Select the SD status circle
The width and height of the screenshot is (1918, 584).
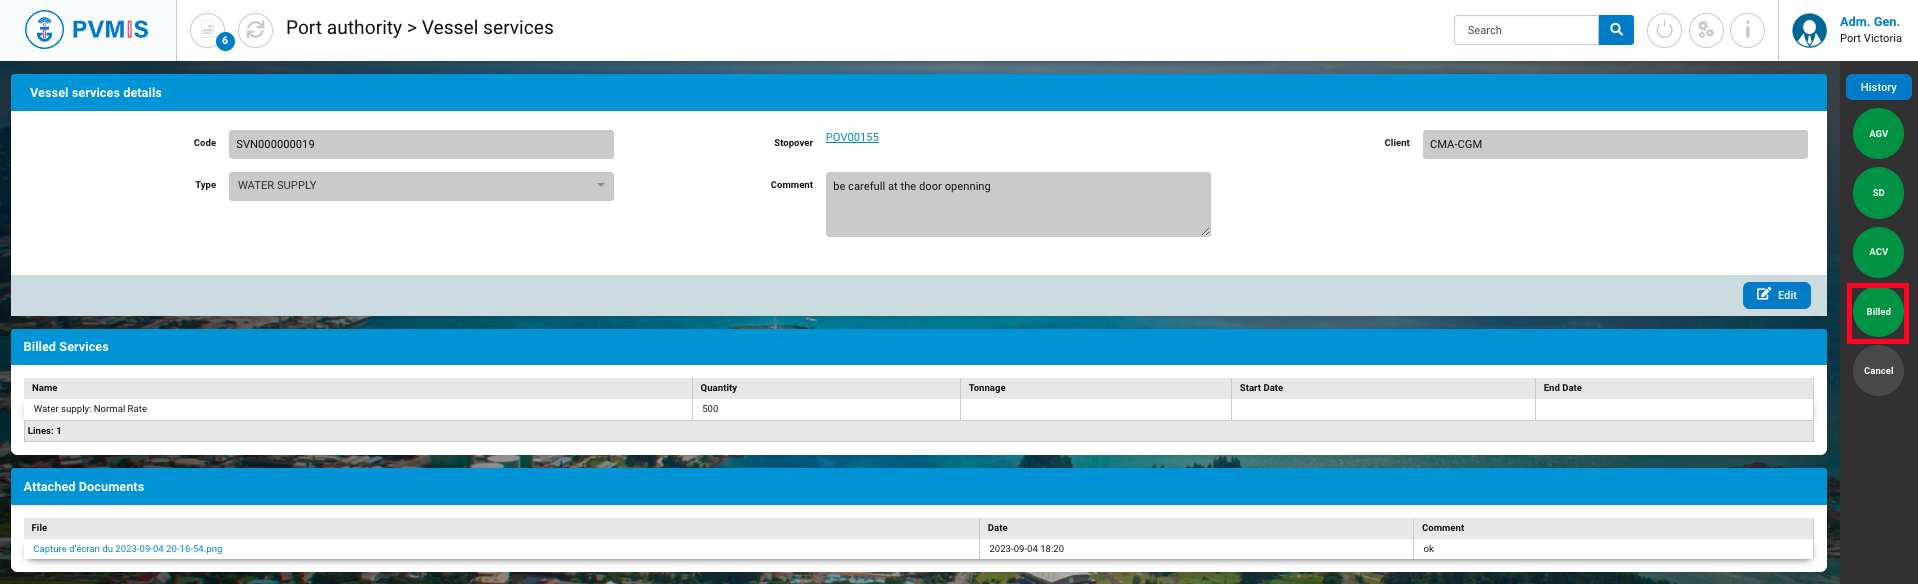point(1878,193)
